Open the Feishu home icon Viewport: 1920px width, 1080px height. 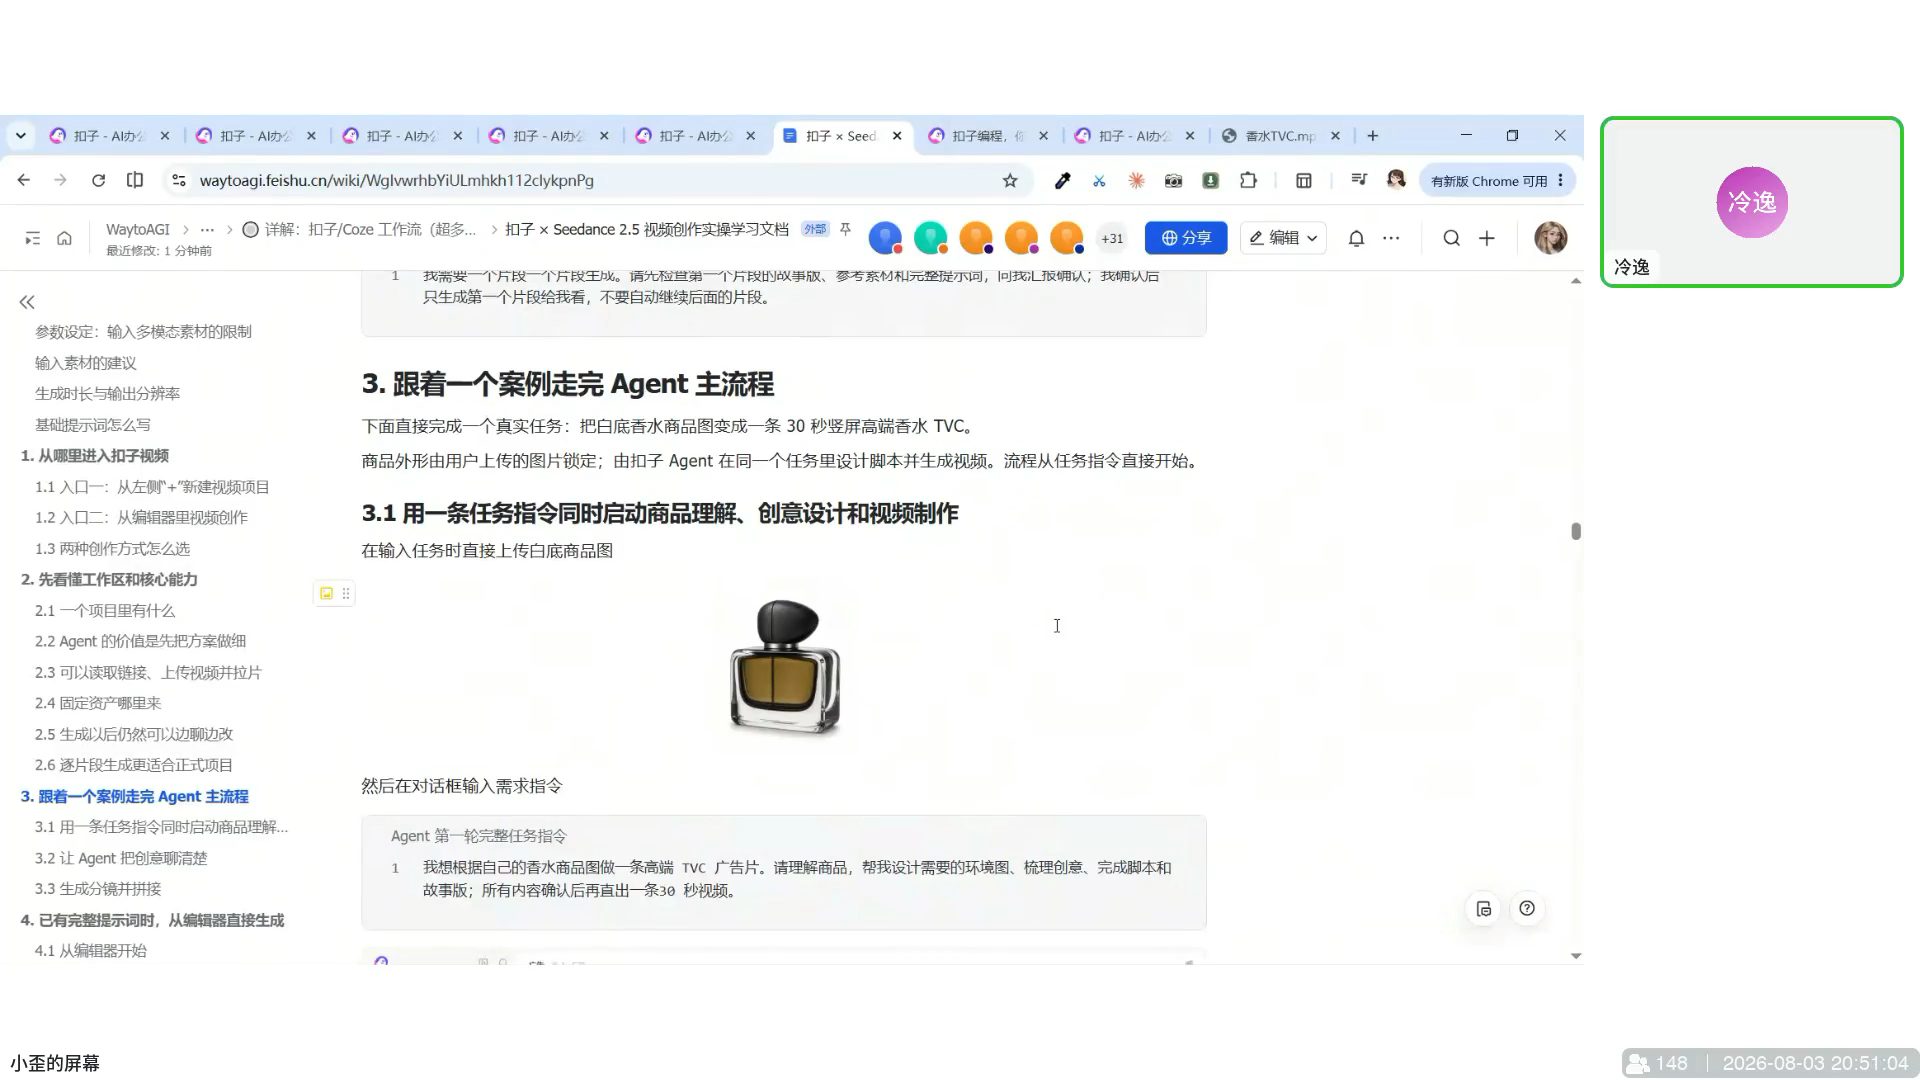[x=64, y=238]
